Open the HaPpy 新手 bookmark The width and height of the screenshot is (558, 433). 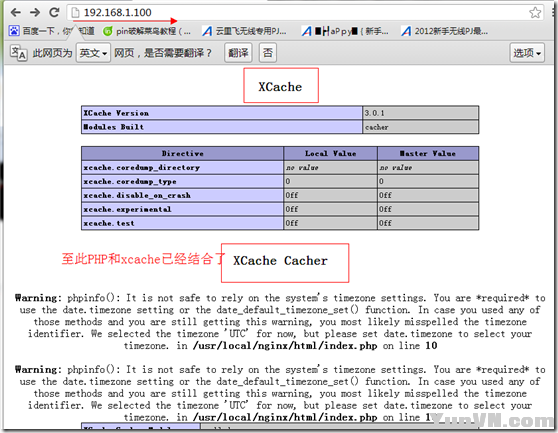[x=345, y=31]
